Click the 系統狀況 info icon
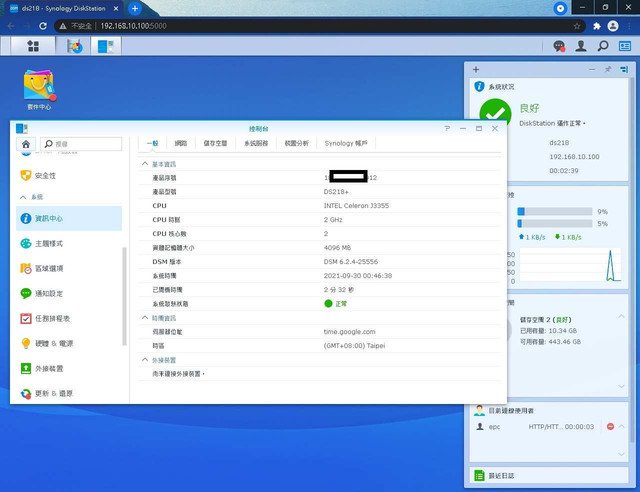 pos(479,87)
